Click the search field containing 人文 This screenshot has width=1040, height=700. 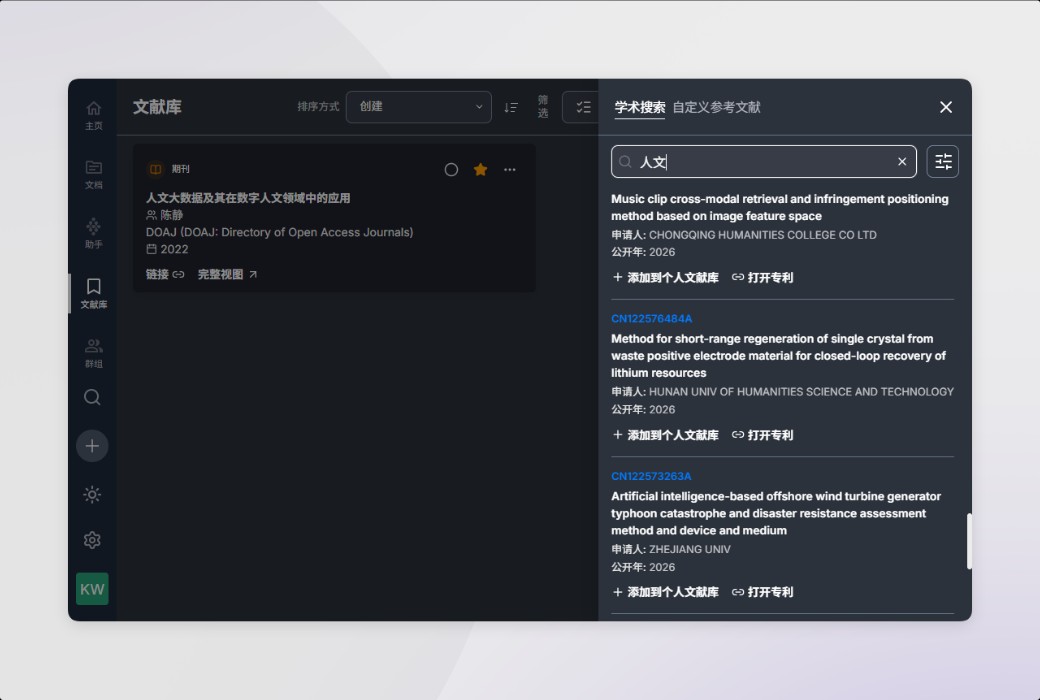(763, 162)
